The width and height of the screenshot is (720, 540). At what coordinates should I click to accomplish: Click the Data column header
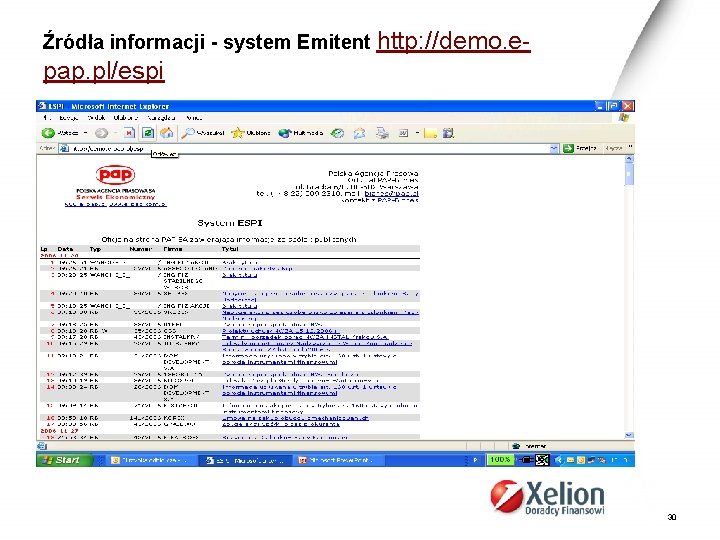coord(65,249)
